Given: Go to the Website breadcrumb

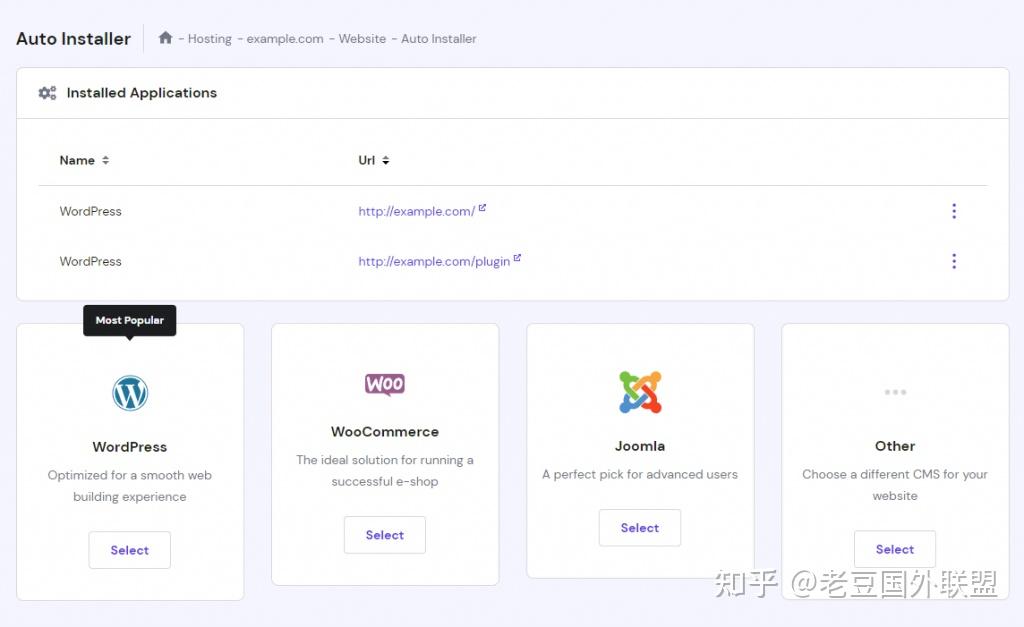Looking at the screenshot, I should pos(362,39).
